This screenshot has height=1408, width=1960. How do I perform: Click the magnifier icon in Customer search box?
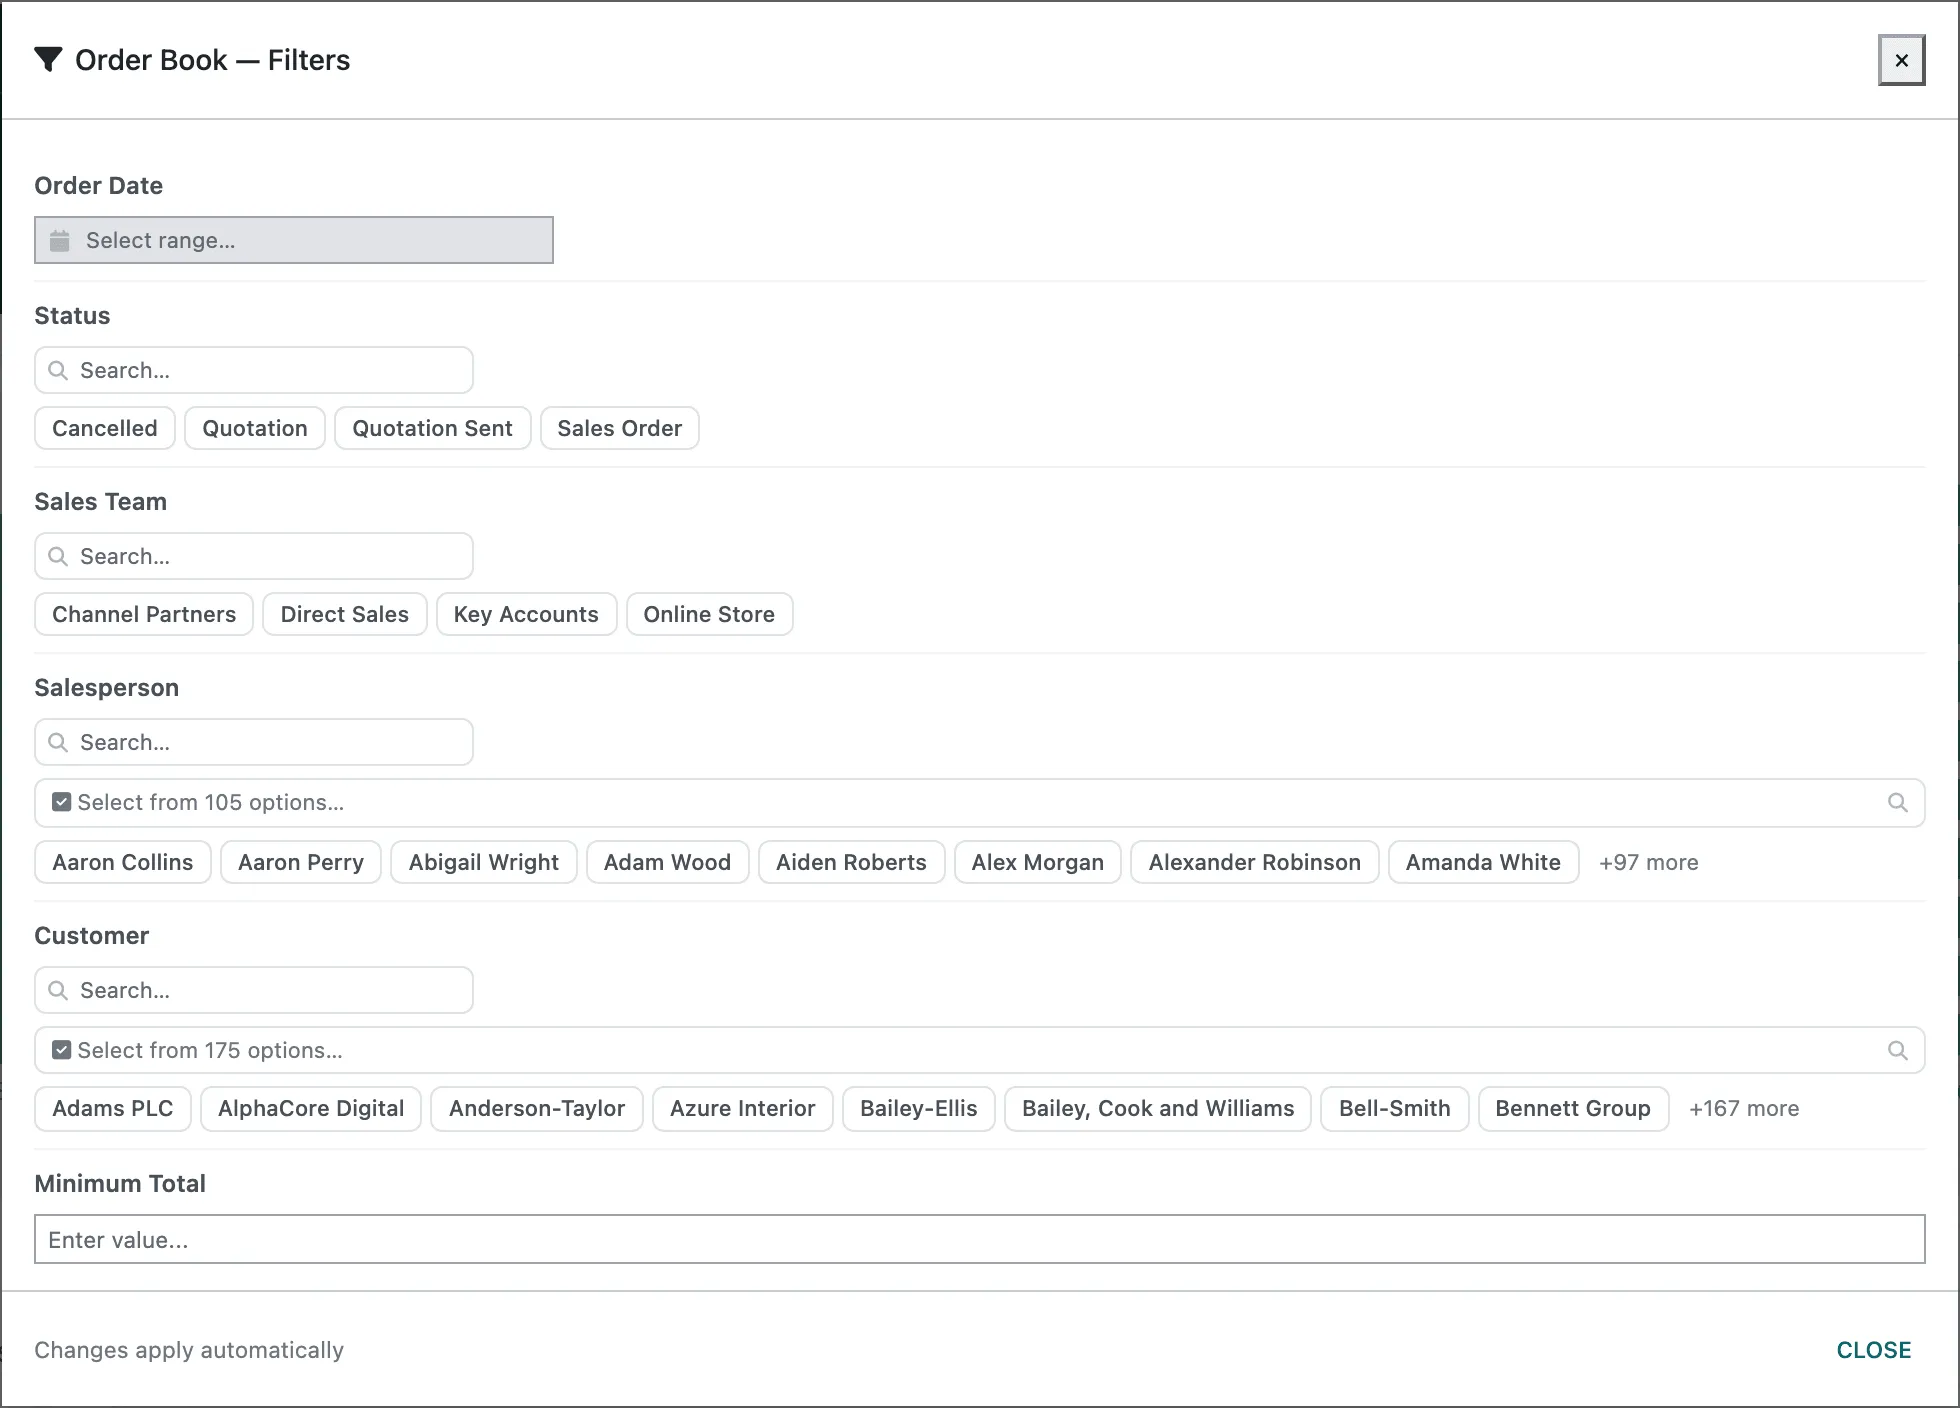[58, 990]
